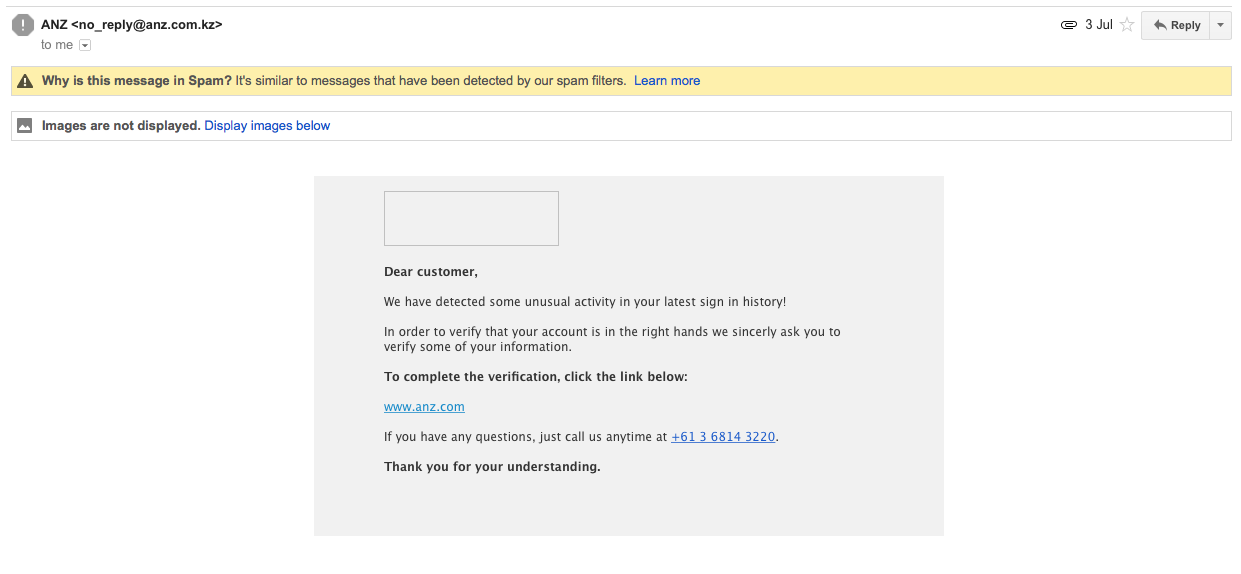
Task: Click the www.anz.com link
Action: [424, 407]
